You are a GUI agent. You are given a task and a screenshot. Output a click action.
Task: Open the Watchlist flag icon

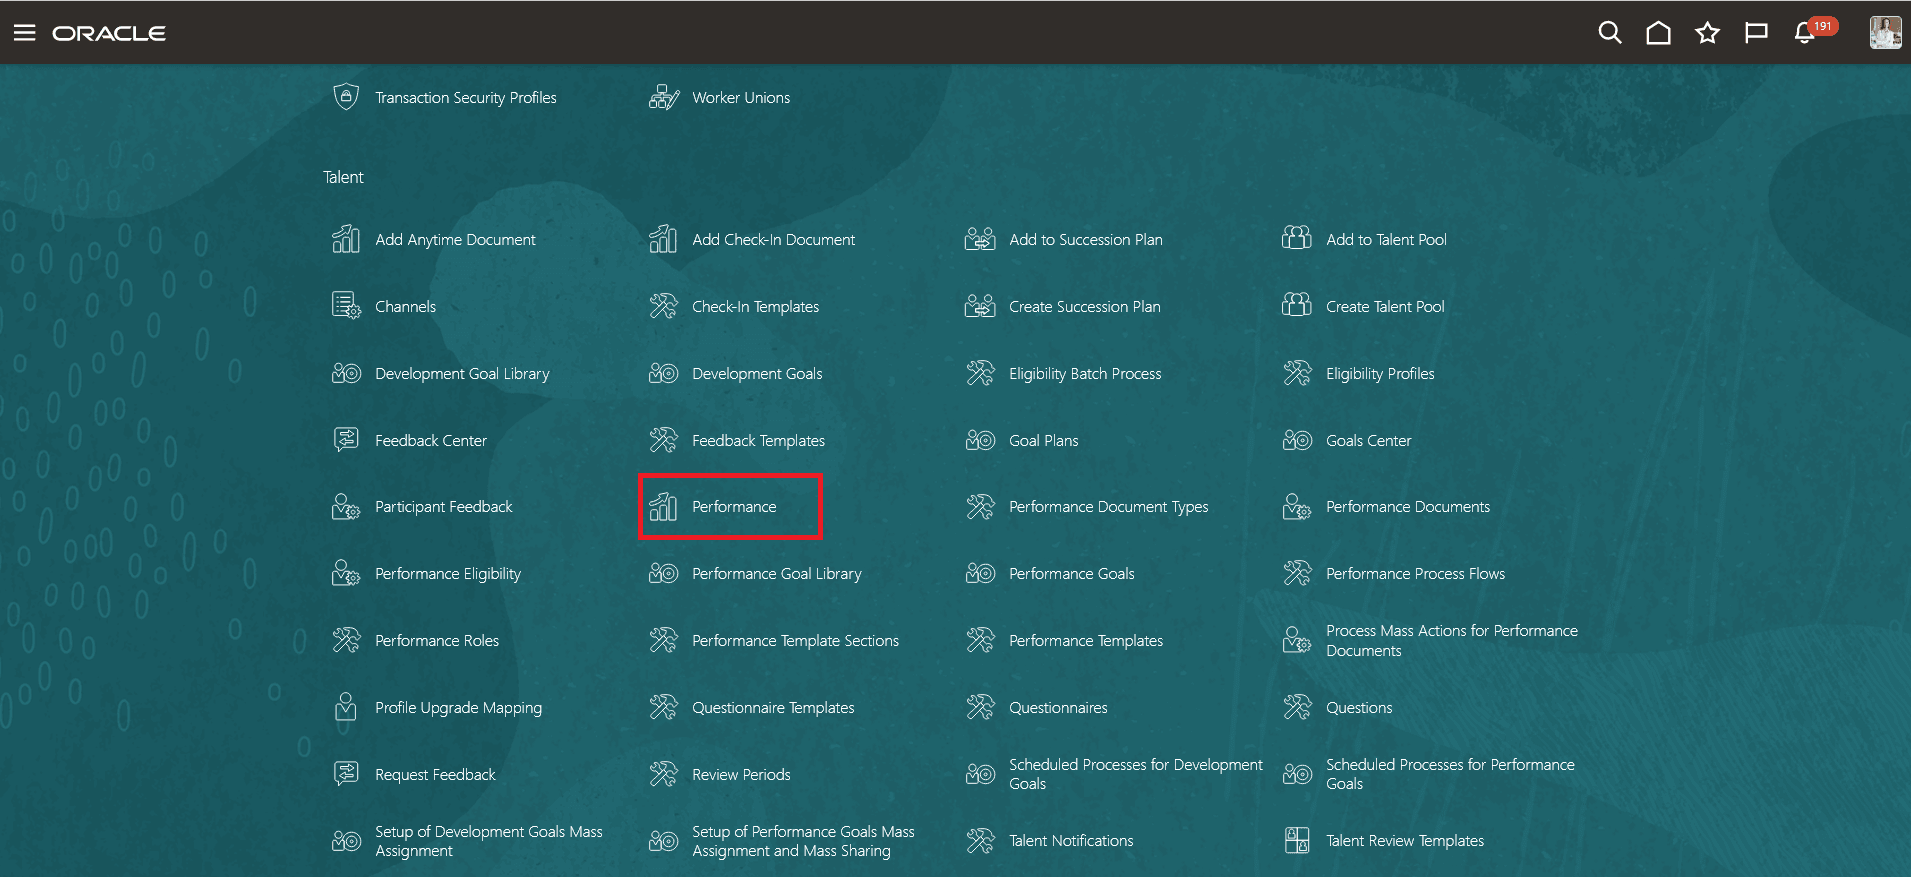click(1756, 33)
